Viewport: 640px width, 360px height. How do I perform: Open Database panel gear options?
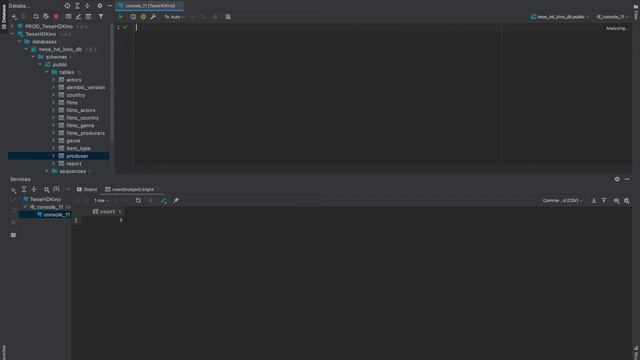click(100, 6)
